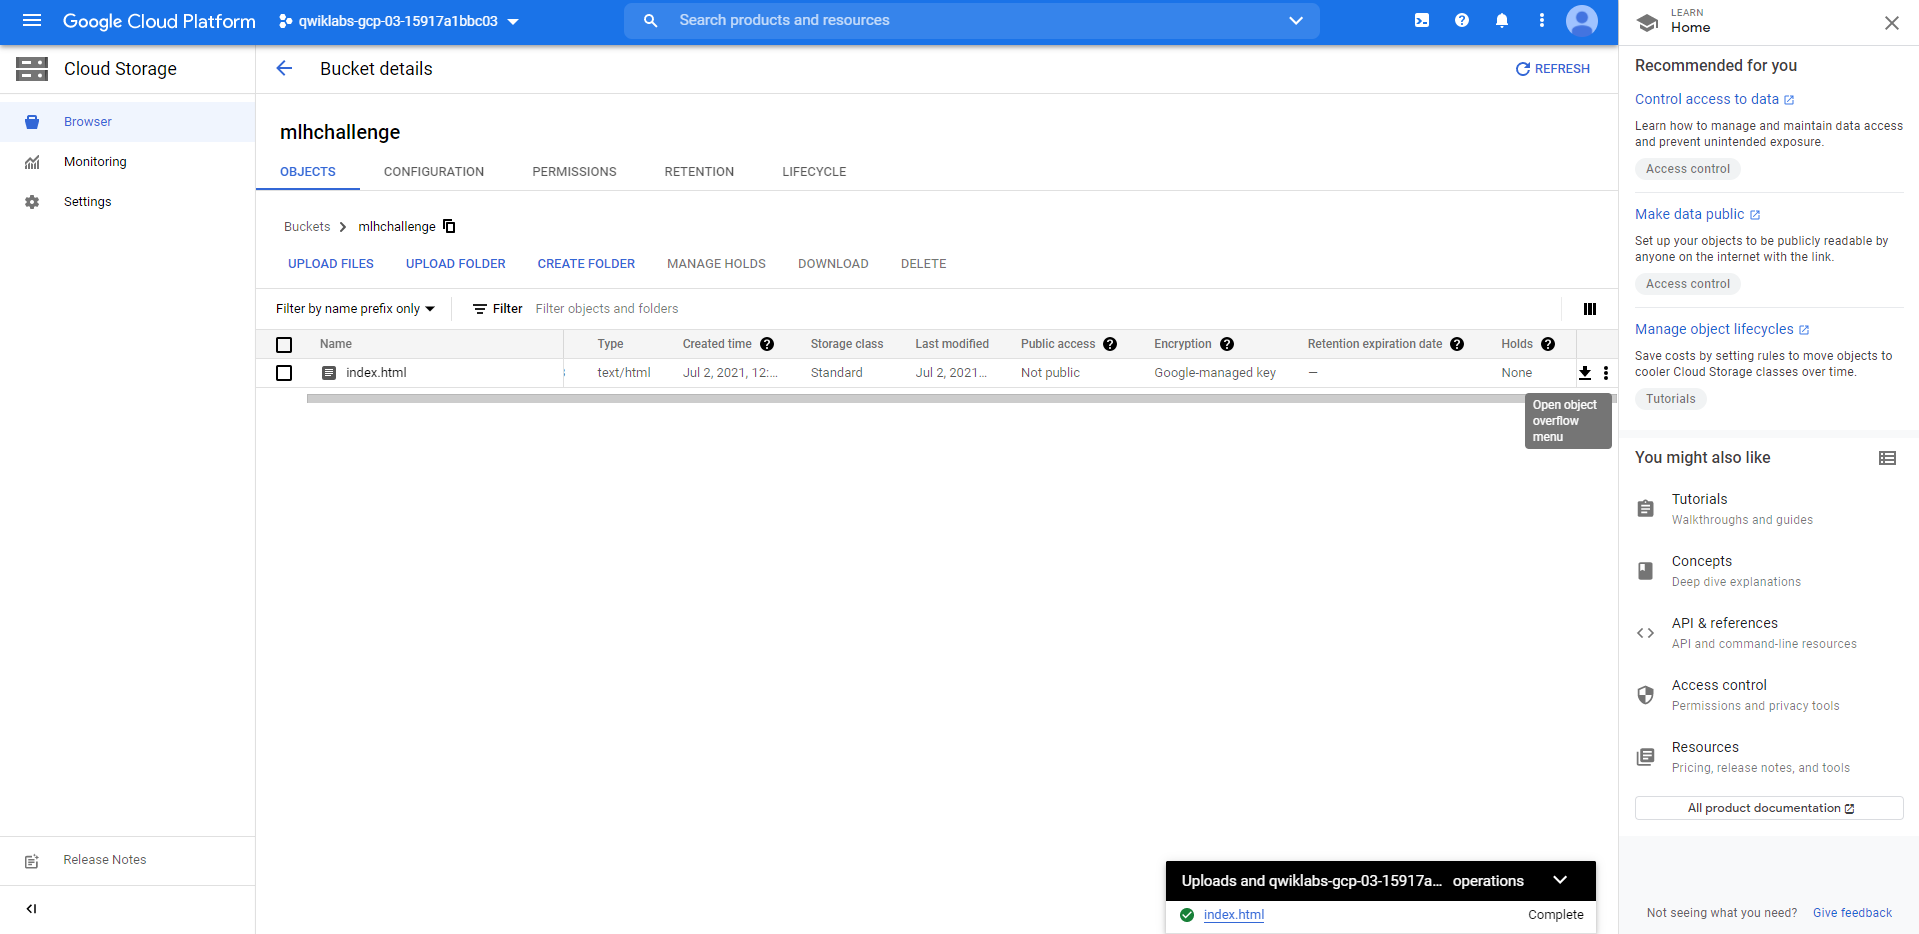The image size is (1919, 934).
Task: Select all objects with header checkbox
Action: [284, 345]
